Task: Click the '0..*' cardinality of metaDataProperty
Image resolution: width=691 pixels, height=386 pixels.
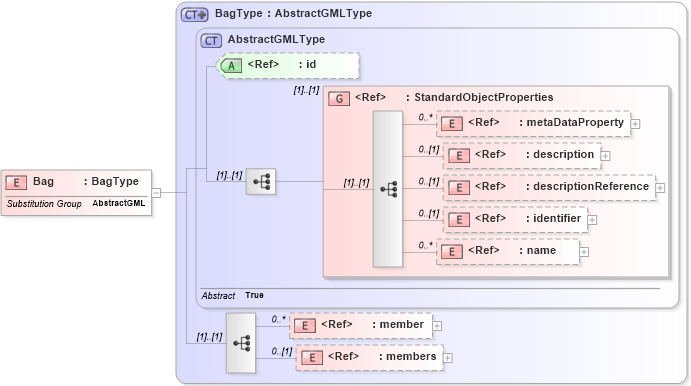Action: point(425,117)
